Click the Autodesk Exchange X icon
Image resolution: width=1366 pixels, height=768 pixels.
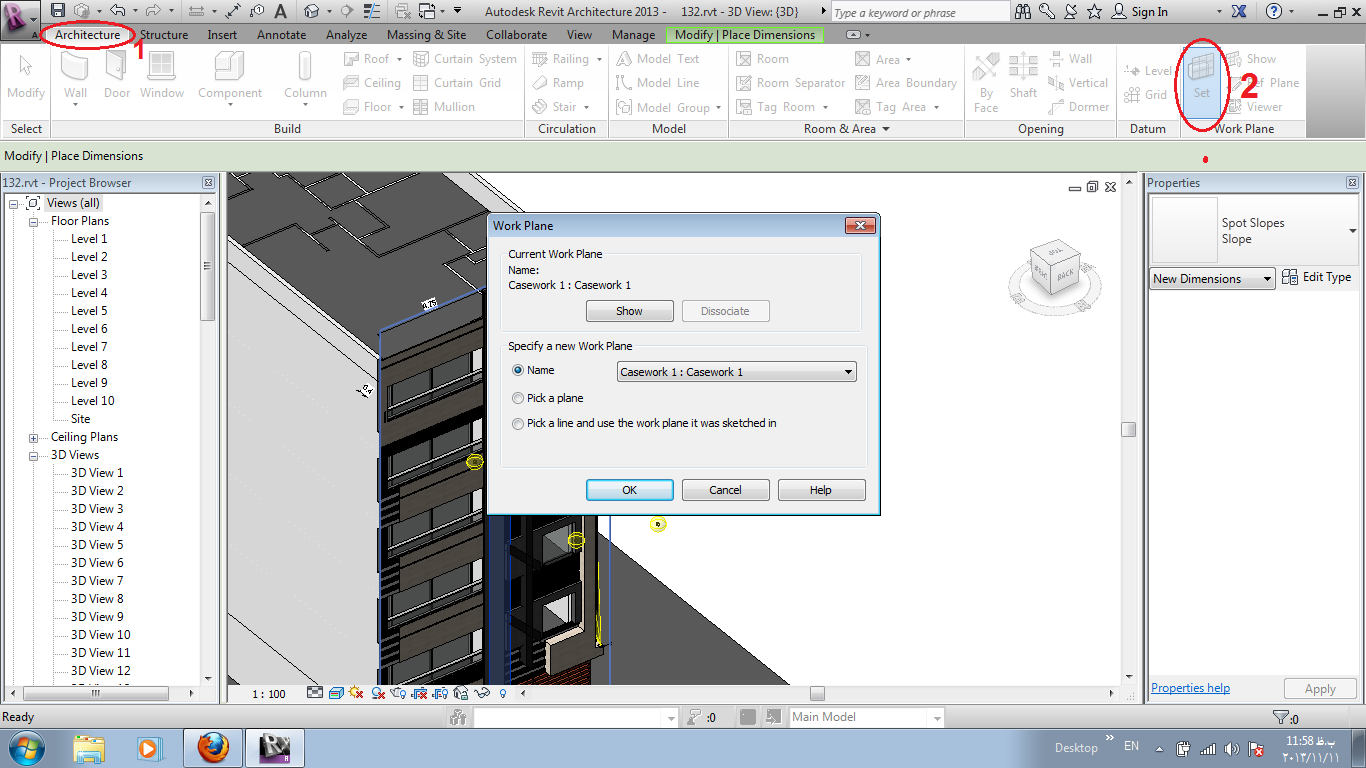tap(1239, 11)
